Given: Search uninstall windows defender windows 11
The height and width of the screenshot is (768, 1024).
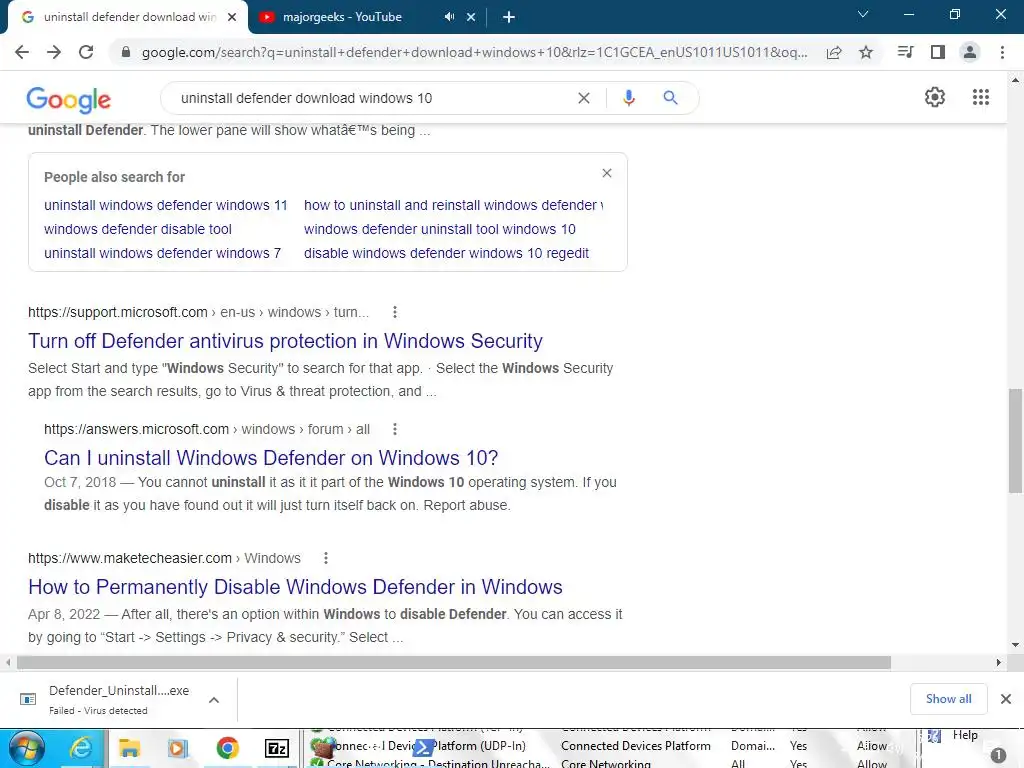Looking at the screenshot, I should 165,205.
